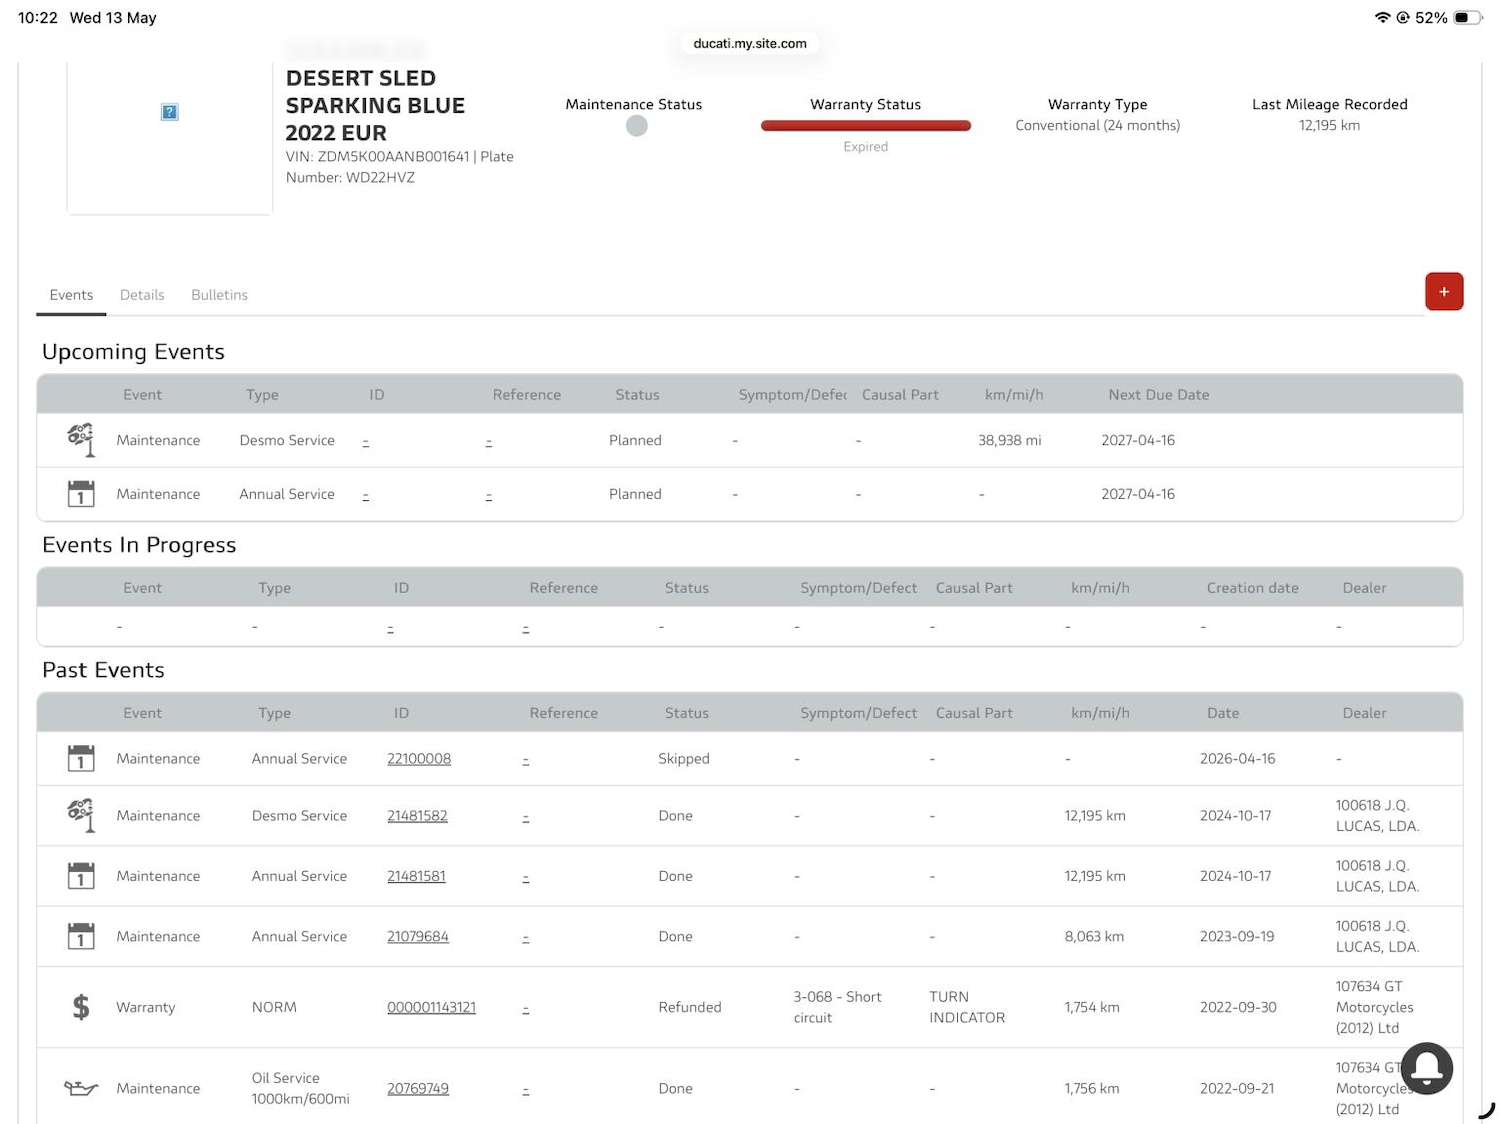The height and width of the screenshot is (1124, 1500).
Task: Click the 1,754 km mileage cell
Action: pyautogui.click(x=1092, y=1007)
